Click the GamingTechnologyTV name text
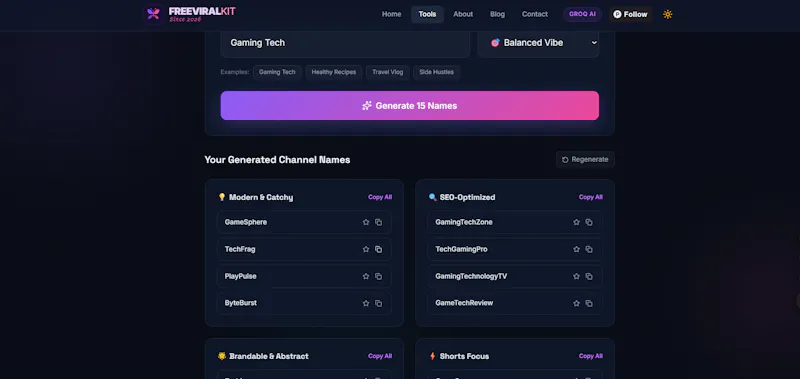 pyautogui.click(x=471, y=276)
